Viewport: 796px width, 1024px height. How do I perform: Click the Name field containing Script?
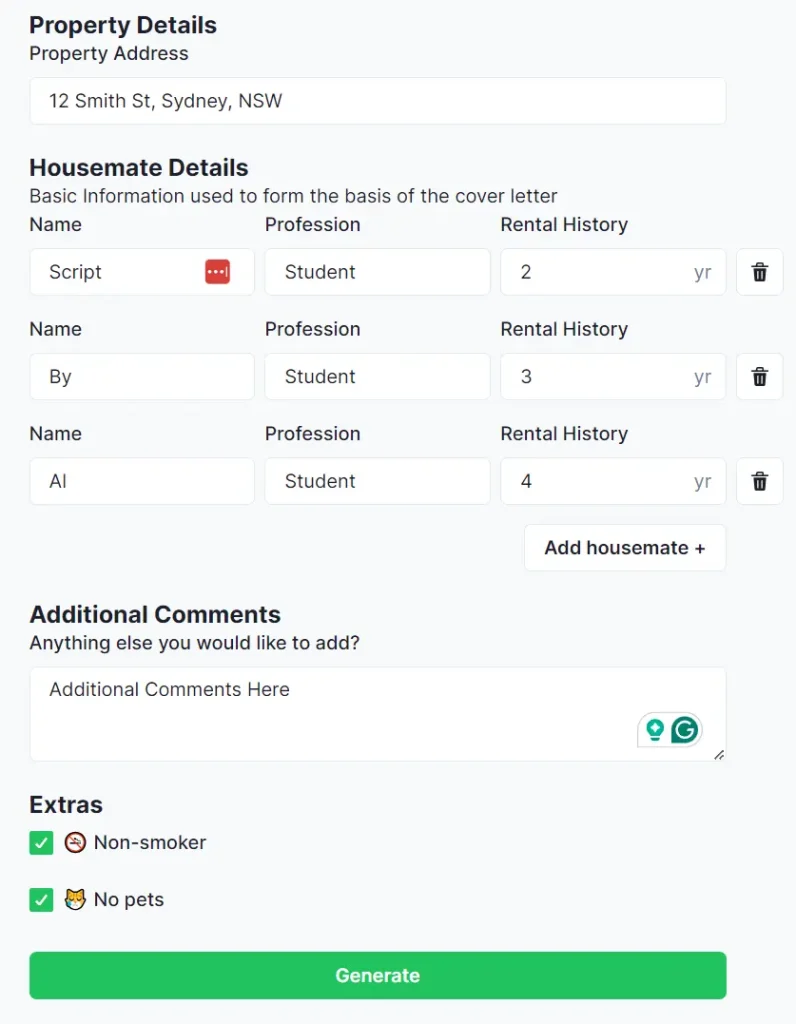coord(120,272)
